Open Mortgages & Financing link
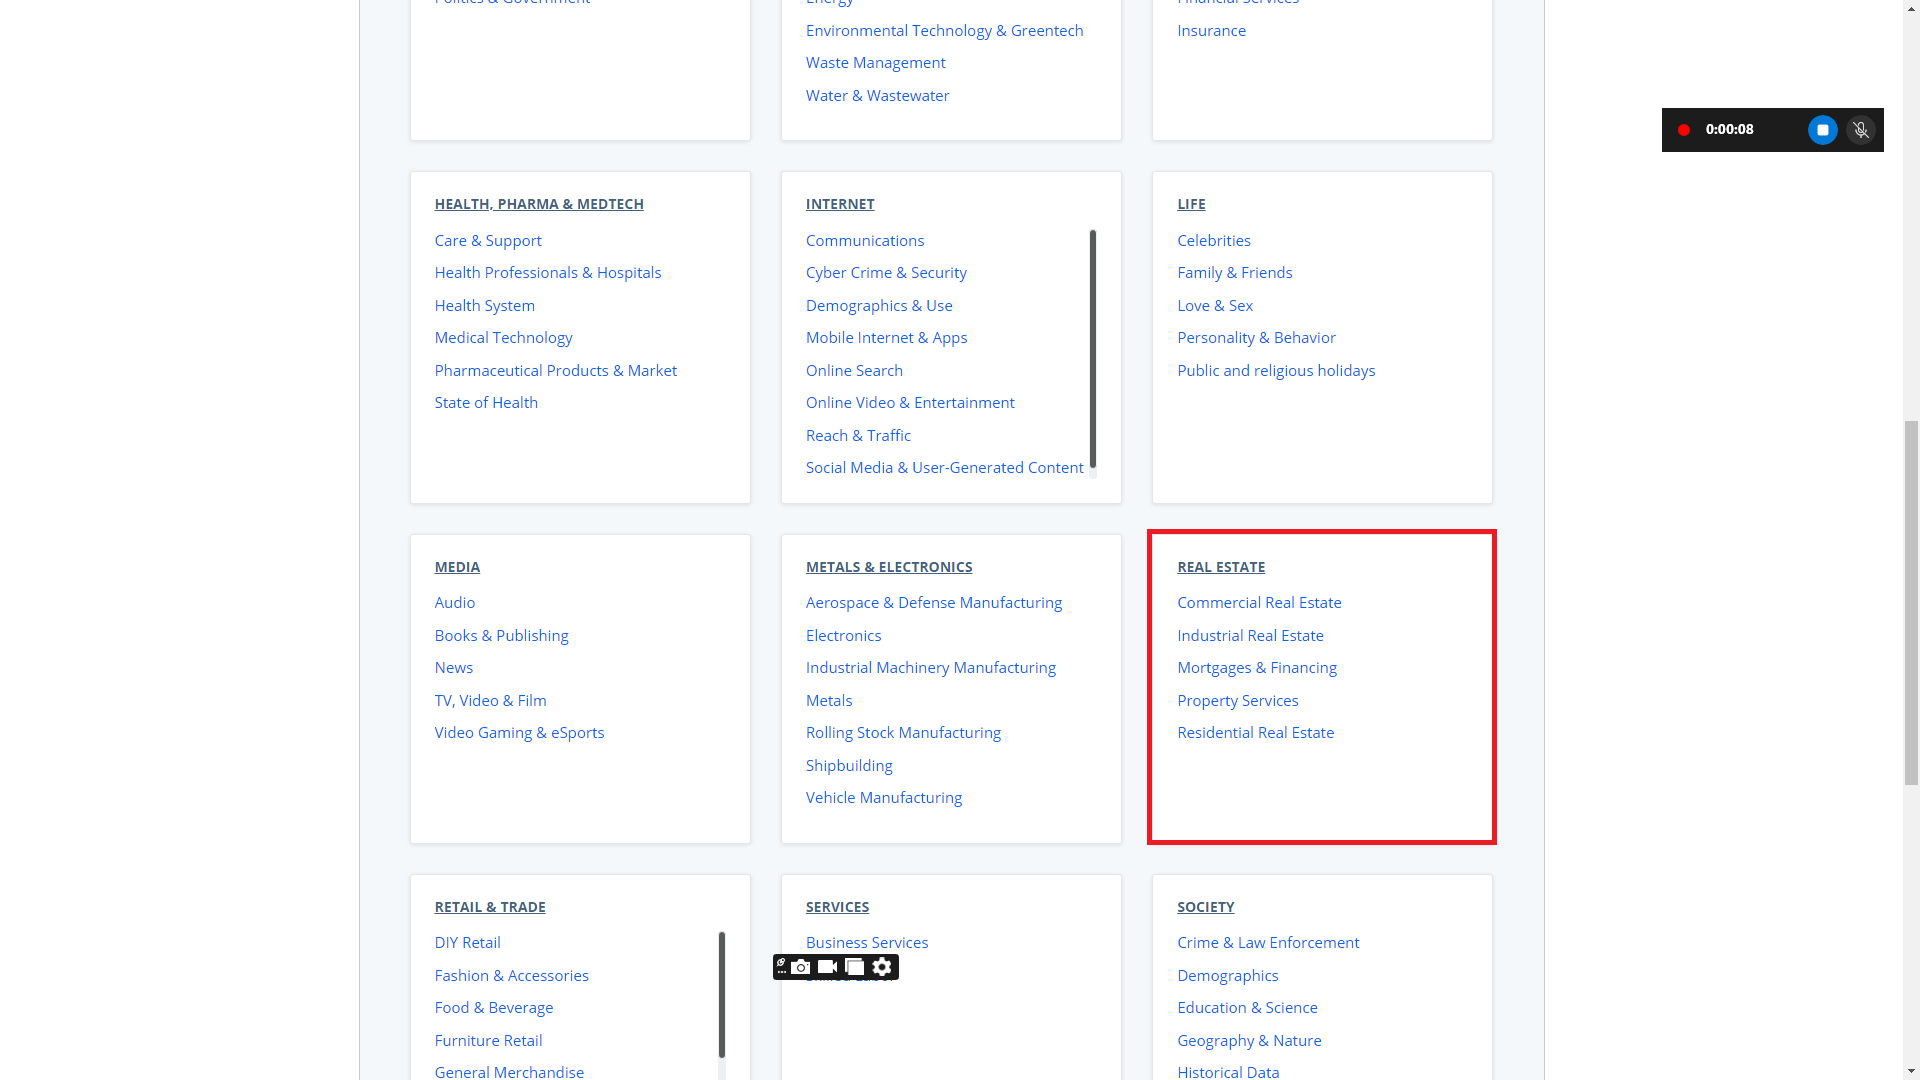The width and height of the screenshot is (1920, 1080). pyautogui.click(x=1256, y=667)
